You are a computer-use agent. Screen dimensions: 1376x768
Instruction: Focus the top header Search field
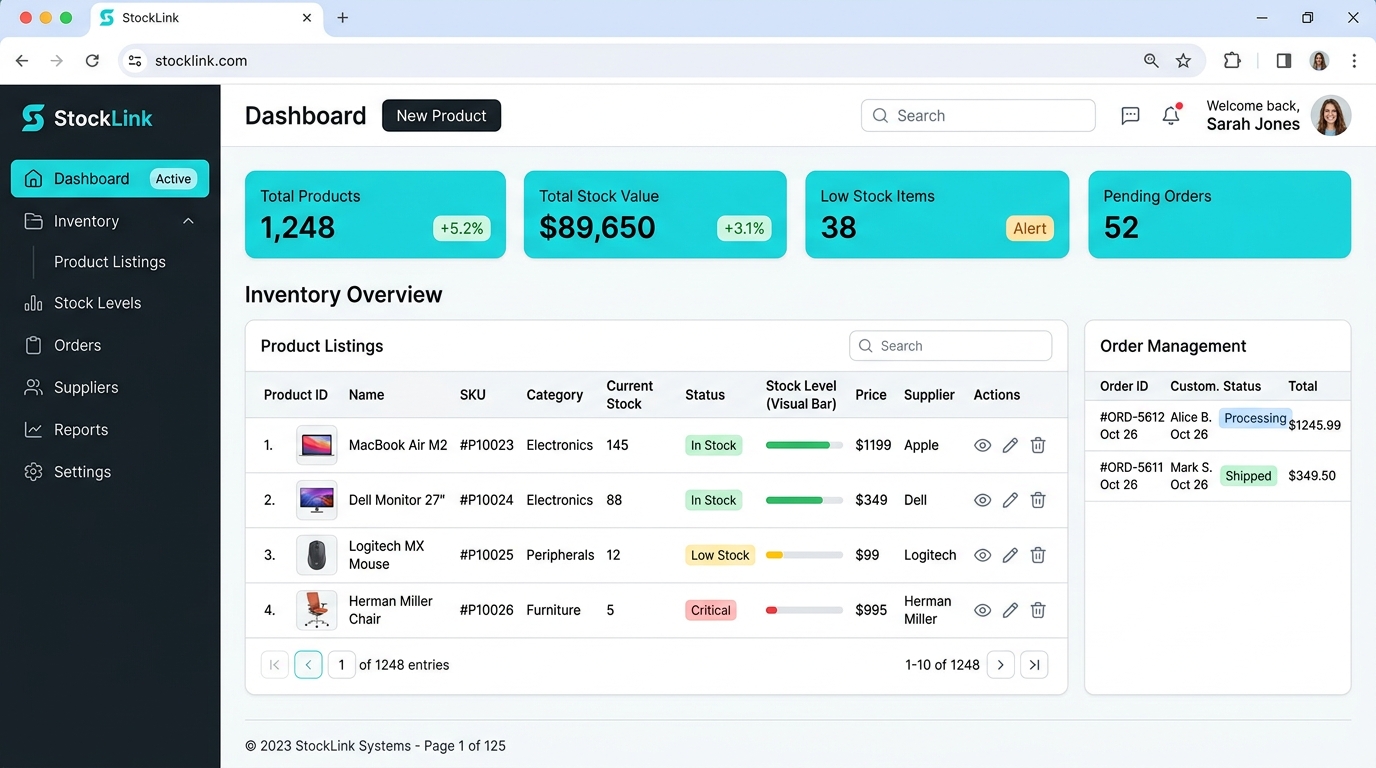pyautogui.click(x=978, y=116)
